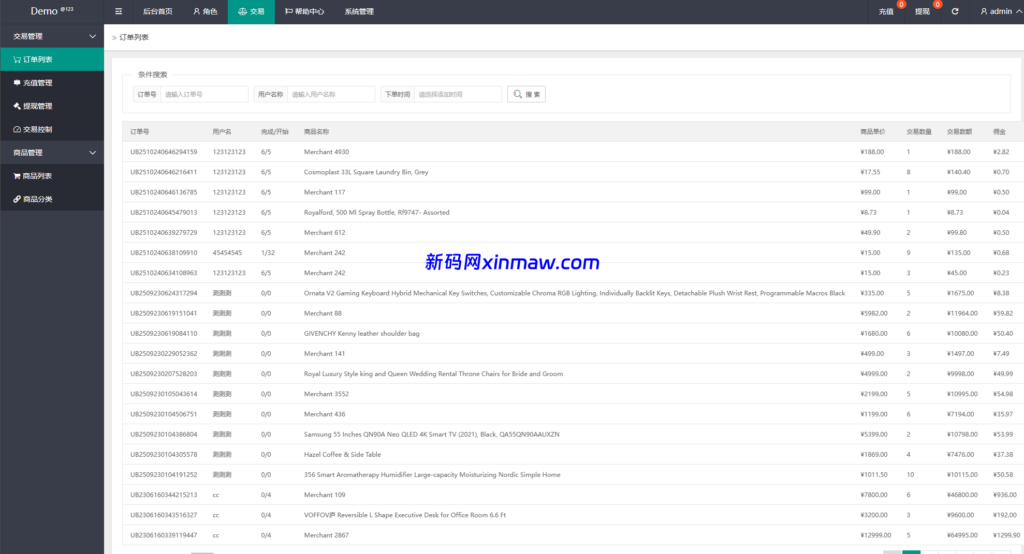Click the 商品列表 cart icon
The image size is (1024, 554).
point(16,176)
